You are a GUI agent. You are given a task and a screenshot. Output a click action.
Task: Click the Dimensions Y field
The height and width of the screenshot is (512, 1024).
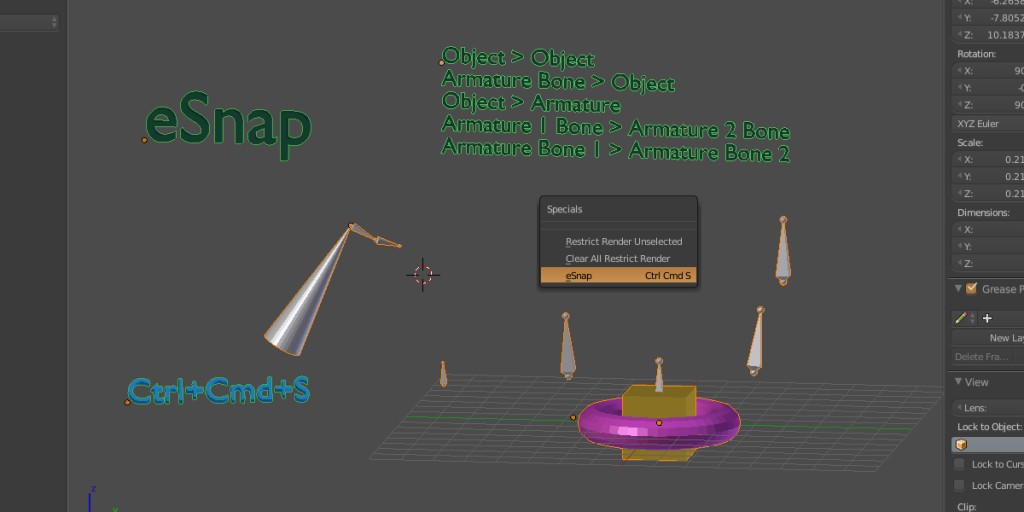[x=987, y=247]
